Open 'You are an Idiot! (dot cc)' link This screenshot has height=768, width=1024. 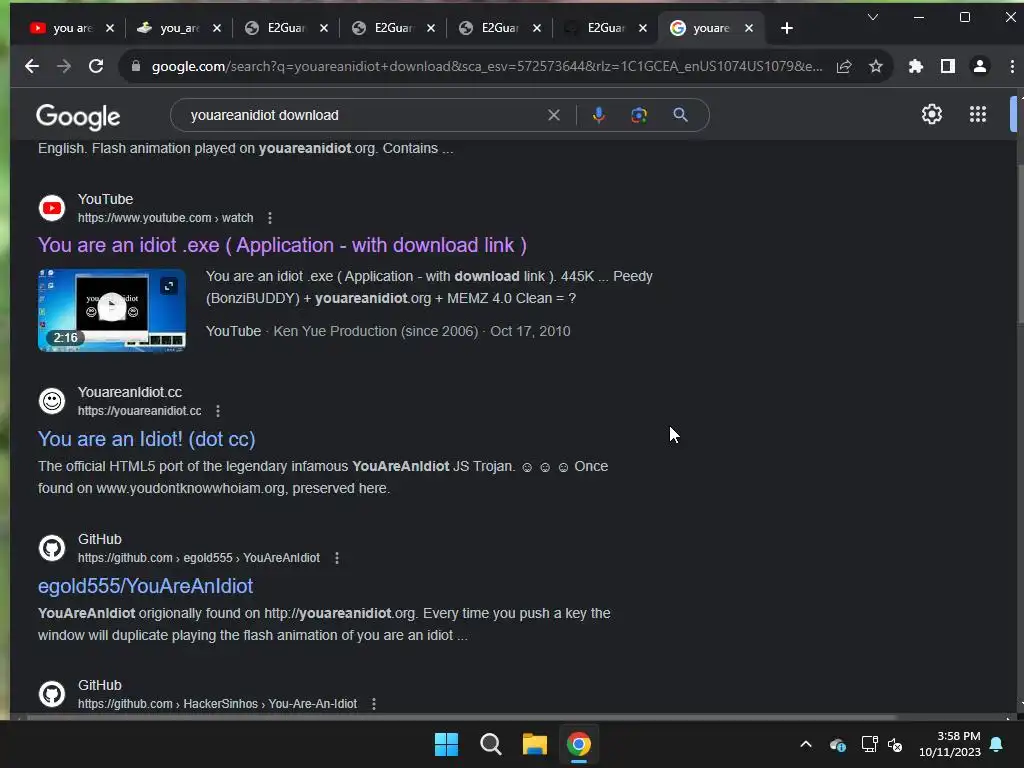146,439
